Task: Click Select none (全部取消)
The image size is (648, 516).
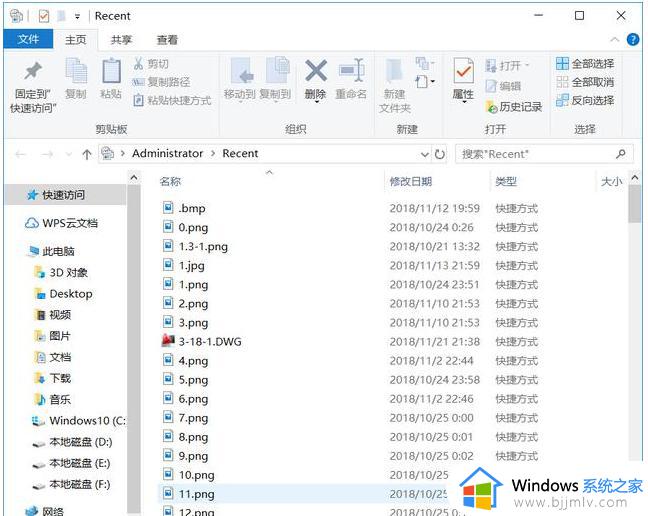Action: click(x=585, y=82)
